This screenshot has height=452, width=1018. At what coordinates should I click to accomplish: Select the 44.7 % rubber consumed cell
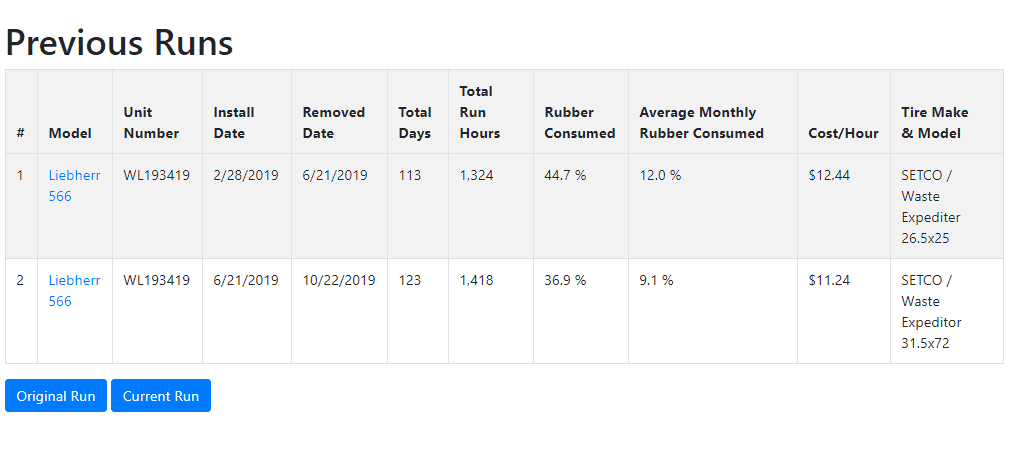tap(565, 175)
